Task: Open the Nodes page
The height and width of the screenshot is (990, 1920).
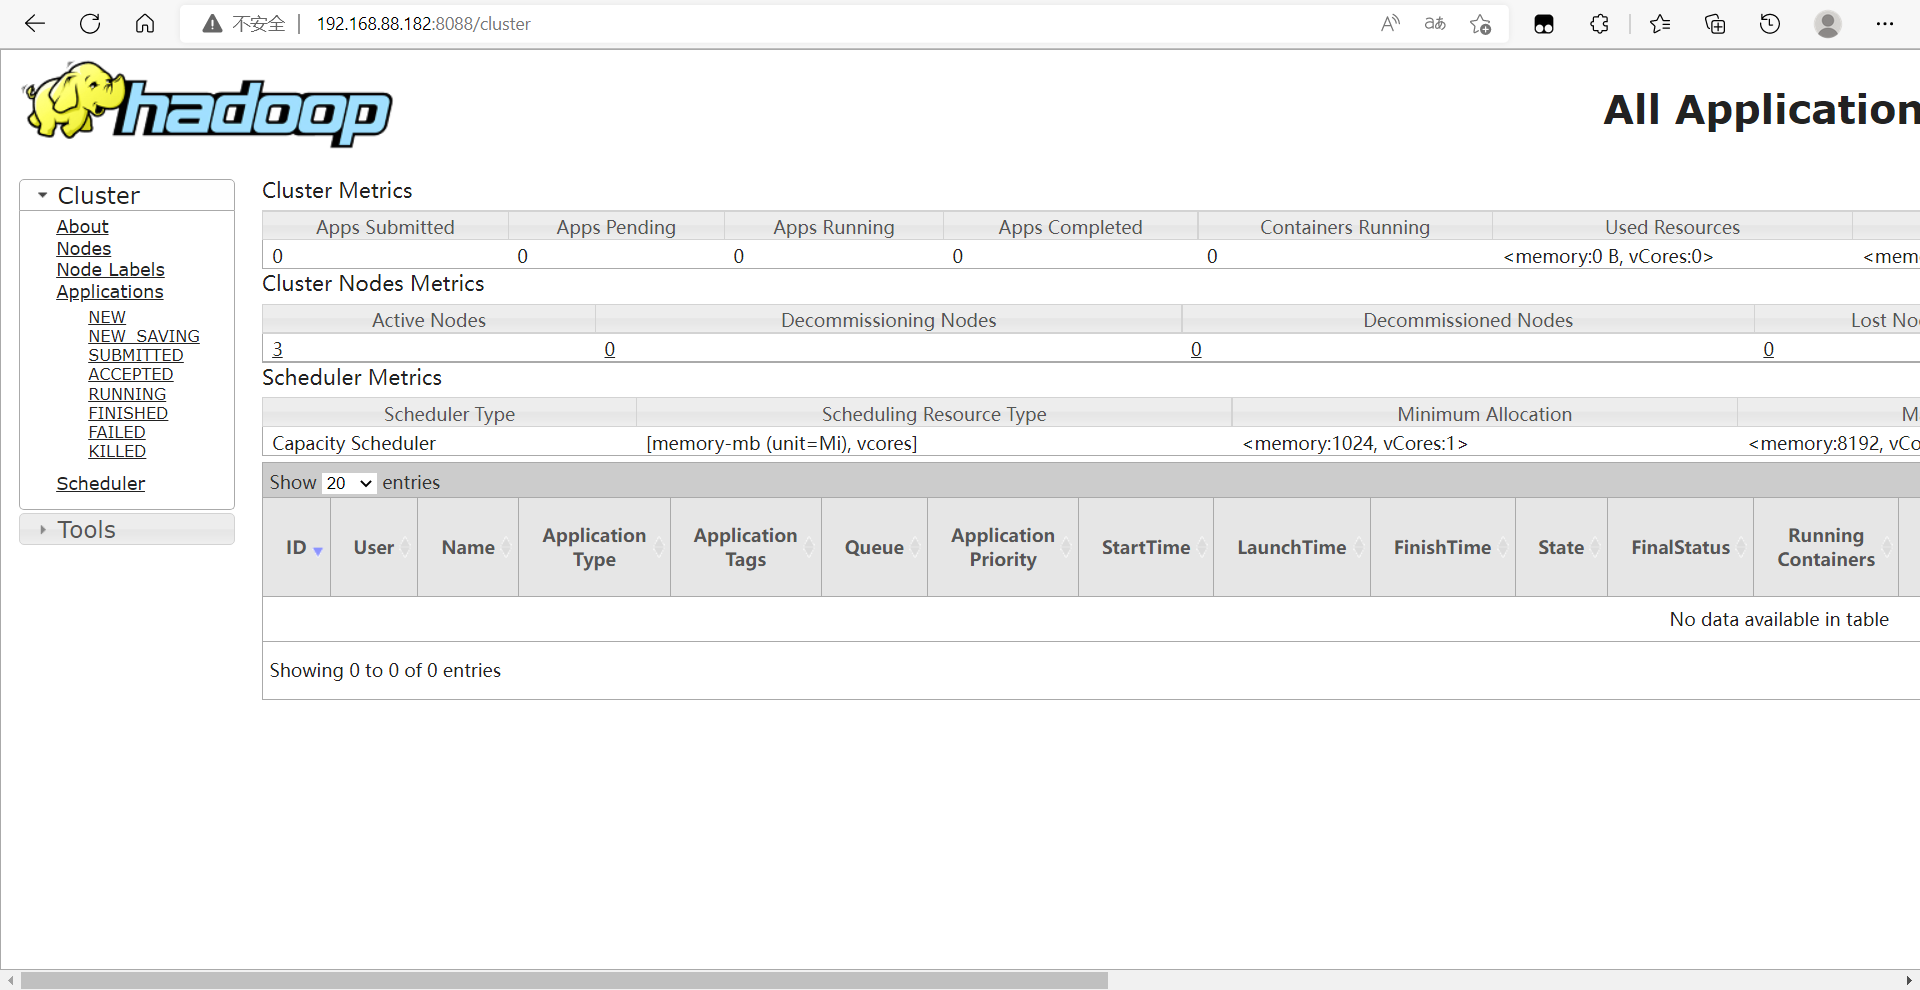Action: 84,249
